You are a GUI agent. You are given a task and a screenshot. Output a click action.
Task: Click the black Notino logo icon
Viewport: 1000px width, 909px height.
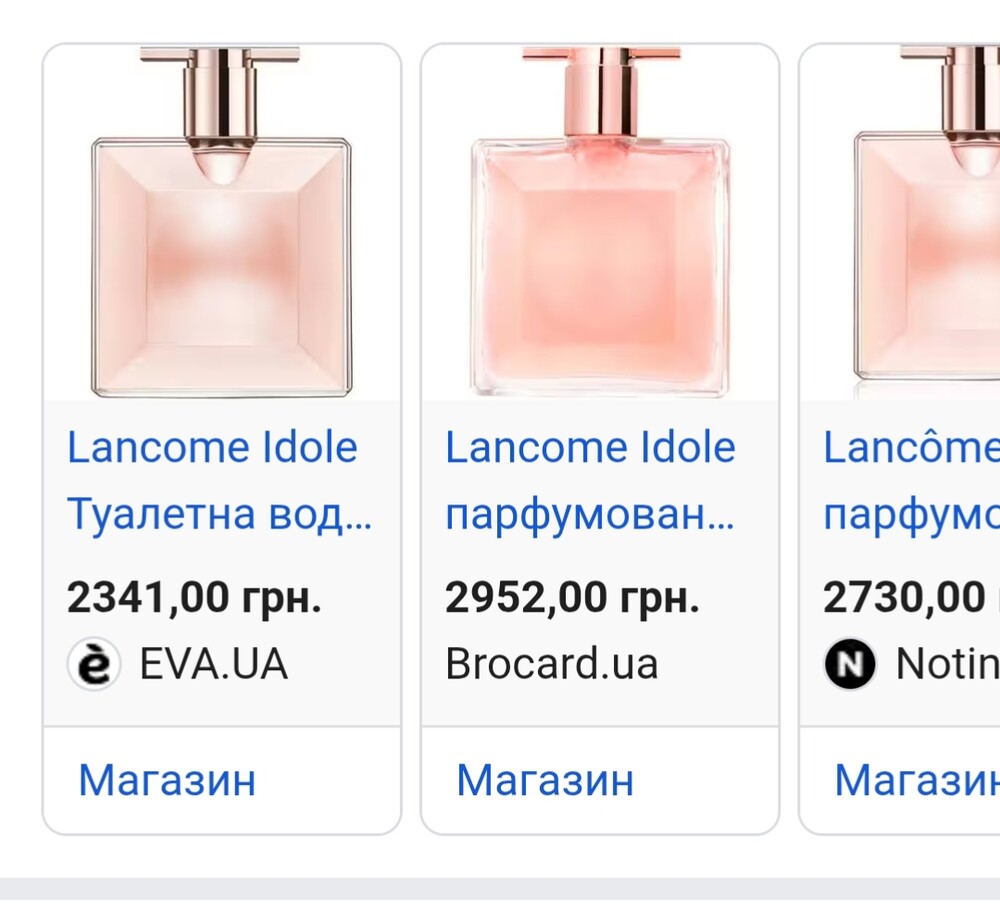click(x=850, y=665)
